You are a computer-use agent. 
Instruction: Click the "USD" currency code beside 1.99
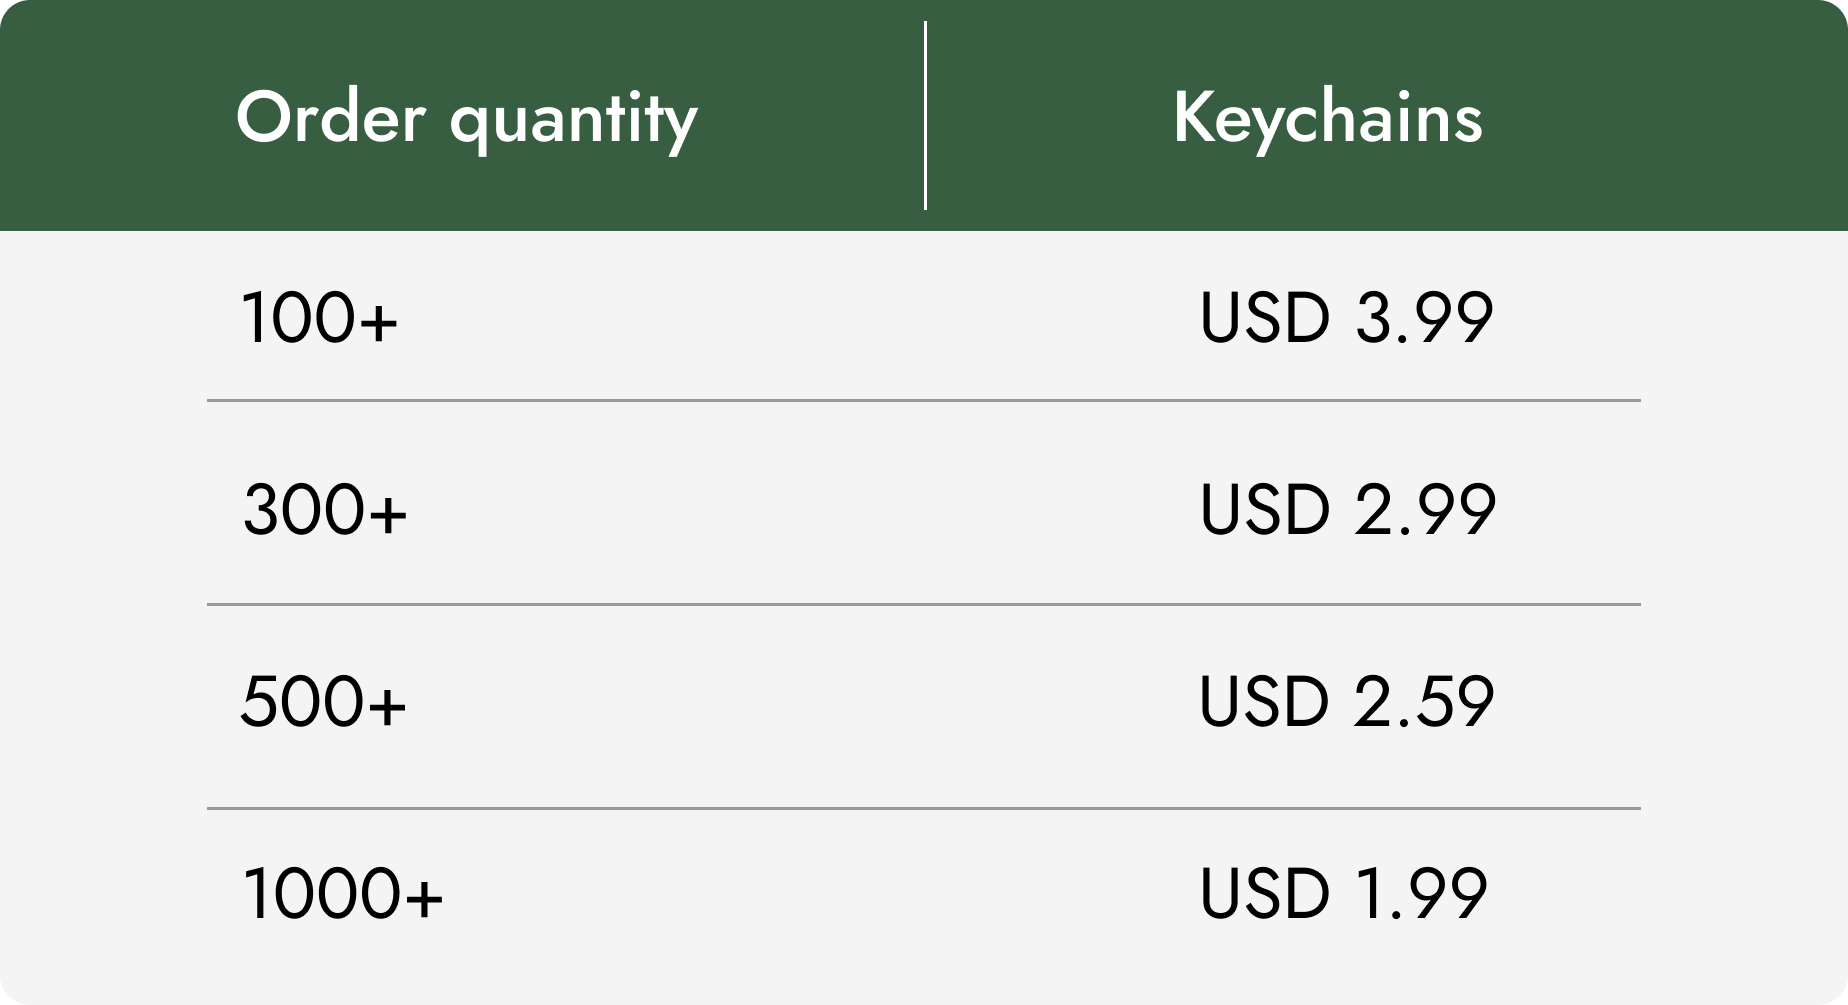point(1265,893)
